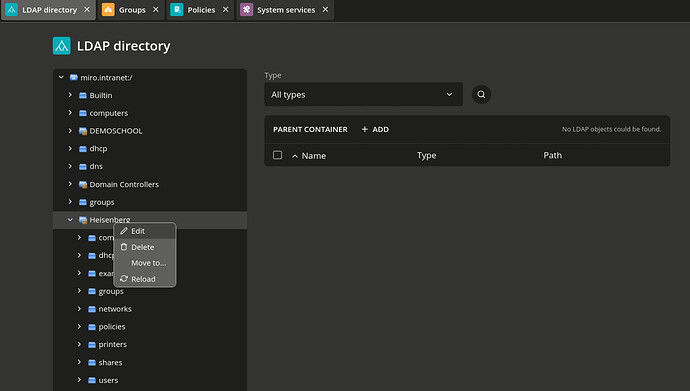This screenshot has height=391, width=690.
Task: Expand the printers tree node
Action: coord(79,344)
